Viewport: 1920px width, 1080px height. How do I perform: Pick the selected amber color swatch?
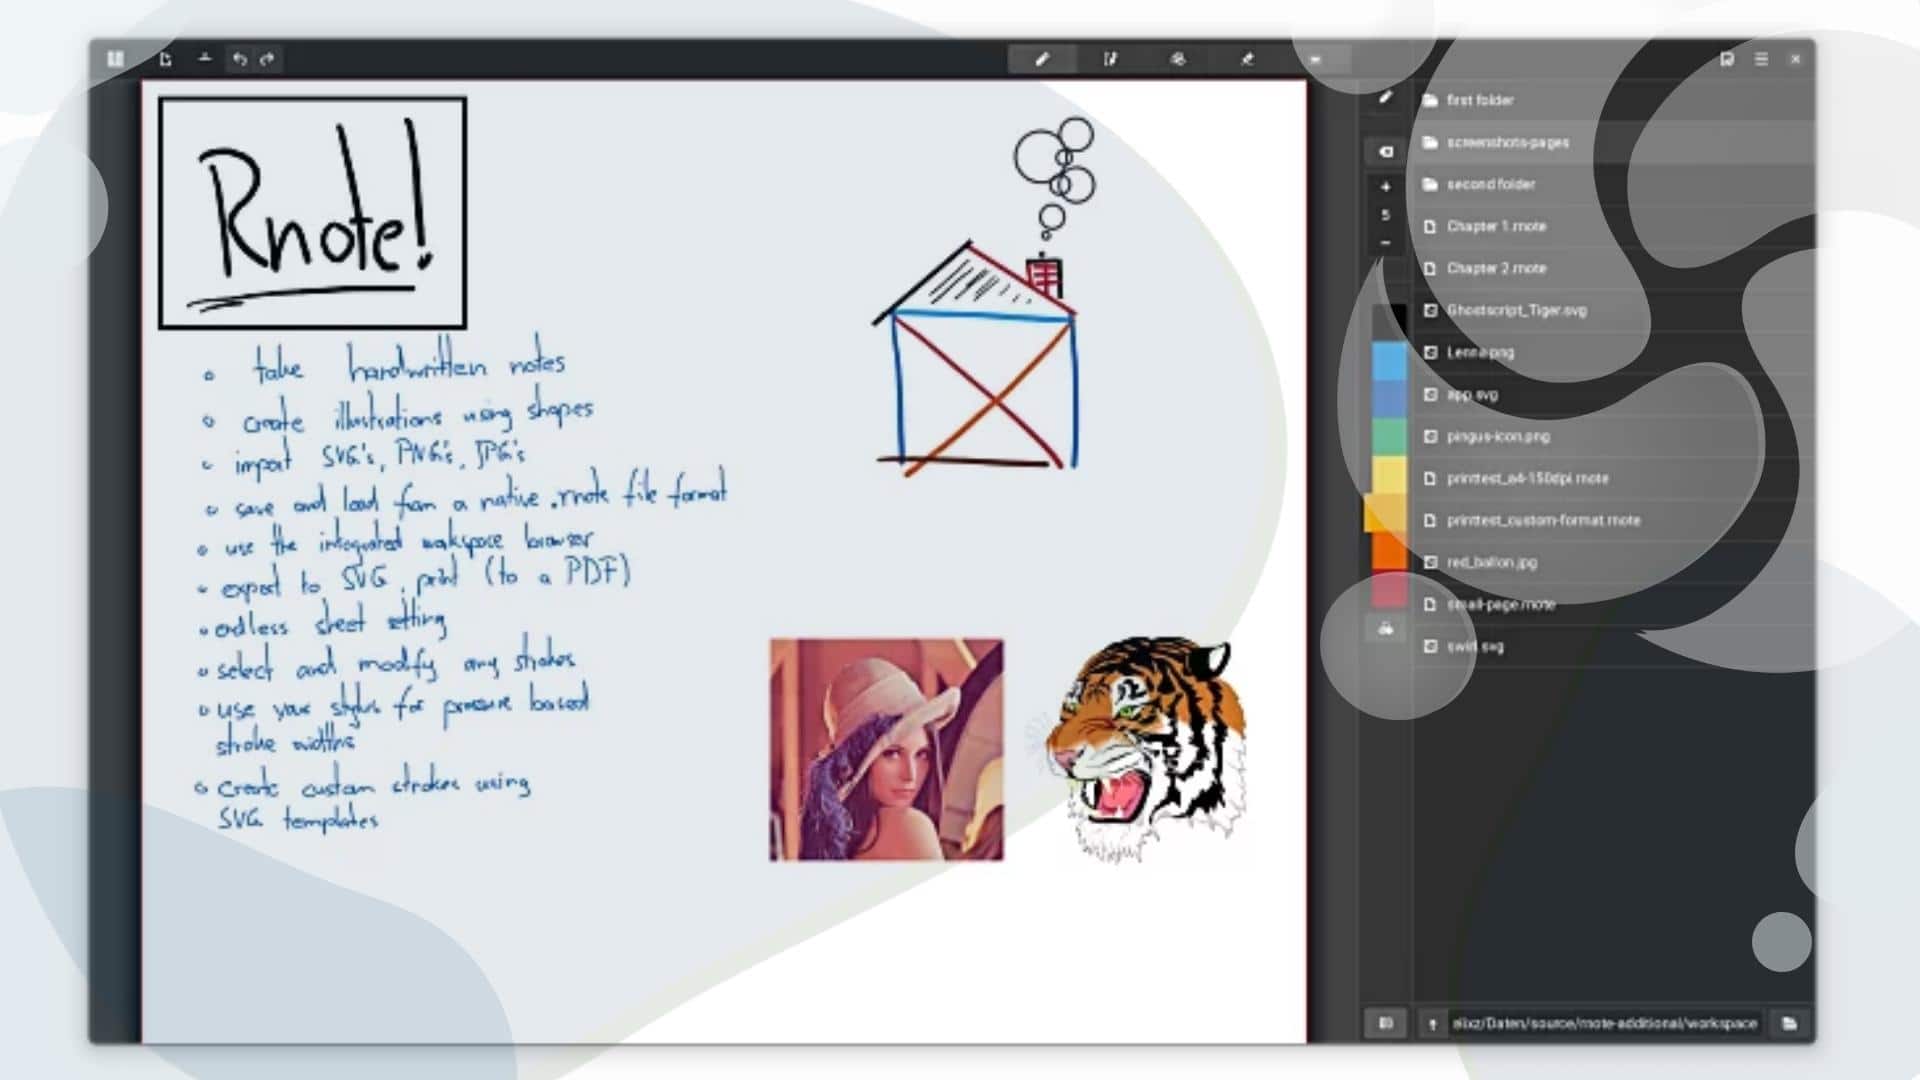pyautogui.click(x=1386, y=514)
